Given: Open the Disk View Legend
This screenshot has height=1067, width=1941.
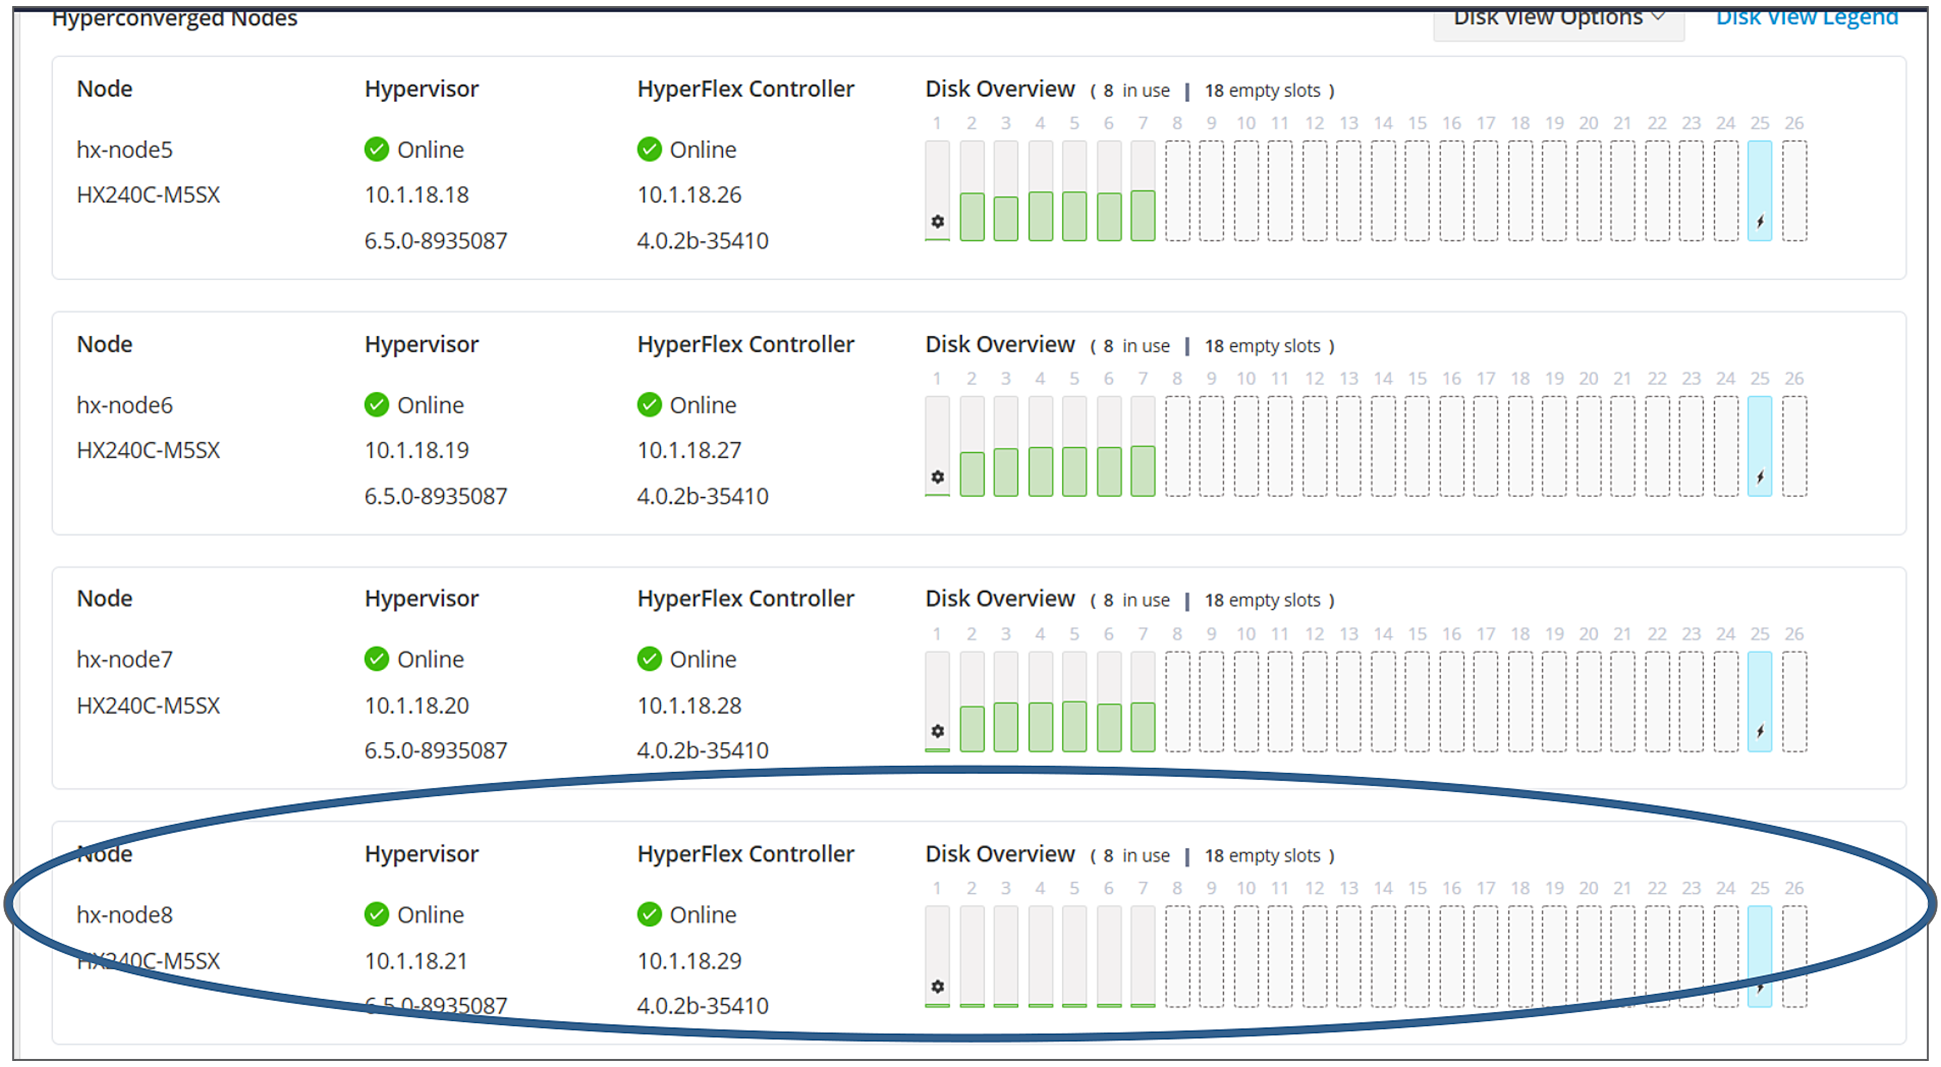Looking at the screenshot, I should (1806, 17).
